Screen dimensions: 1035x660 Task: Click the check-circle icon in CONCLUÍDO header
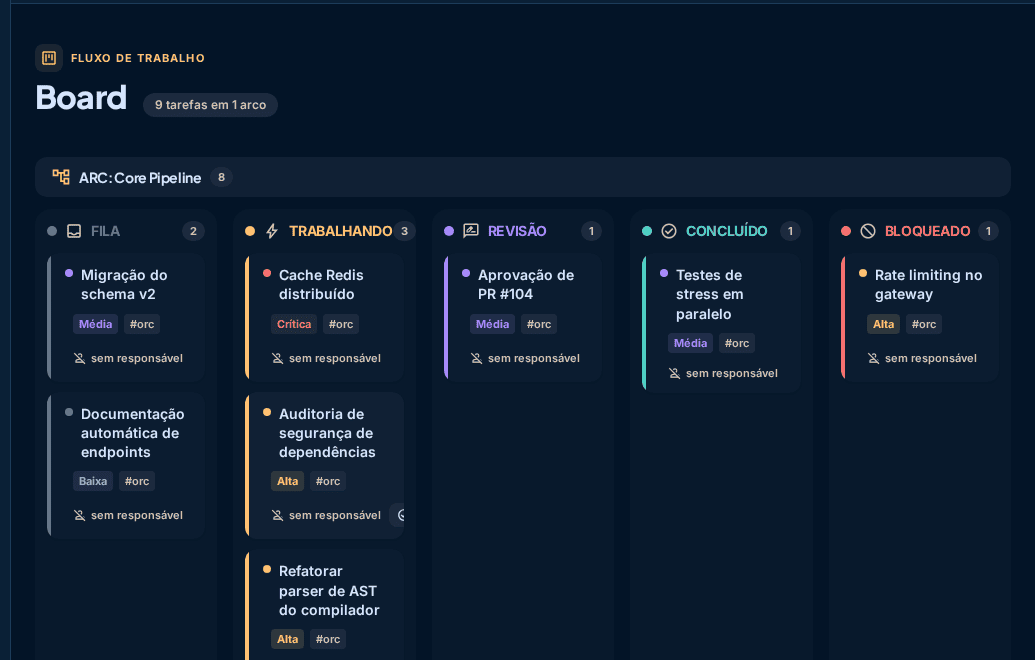pyautogui.click(x=669, y=231)
